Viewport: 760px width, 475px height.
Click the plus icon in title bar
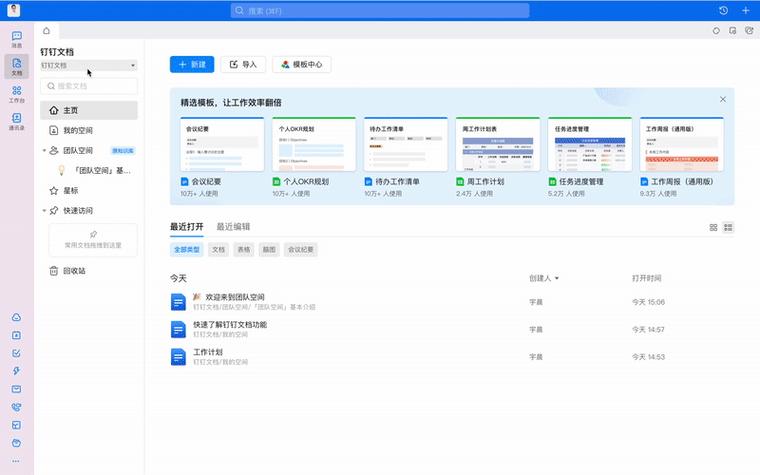pos(745,10)
